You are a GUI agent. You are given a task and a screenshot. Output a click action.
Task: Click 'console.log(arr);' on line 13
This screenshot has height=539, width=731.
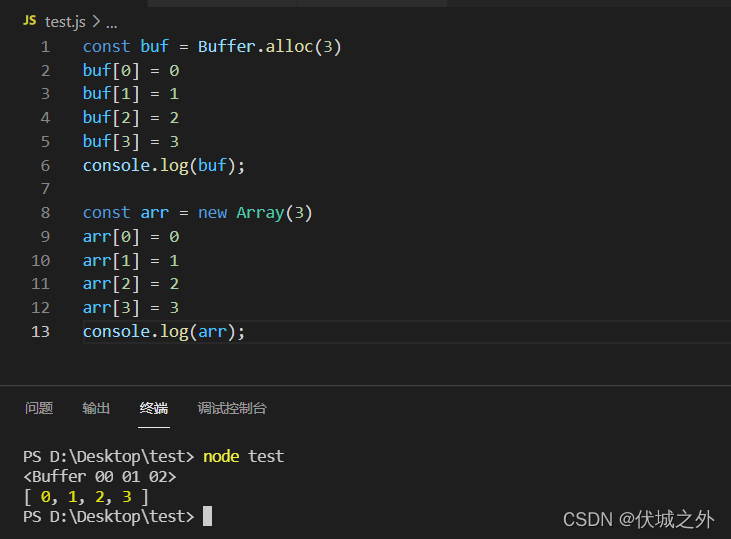164,332
